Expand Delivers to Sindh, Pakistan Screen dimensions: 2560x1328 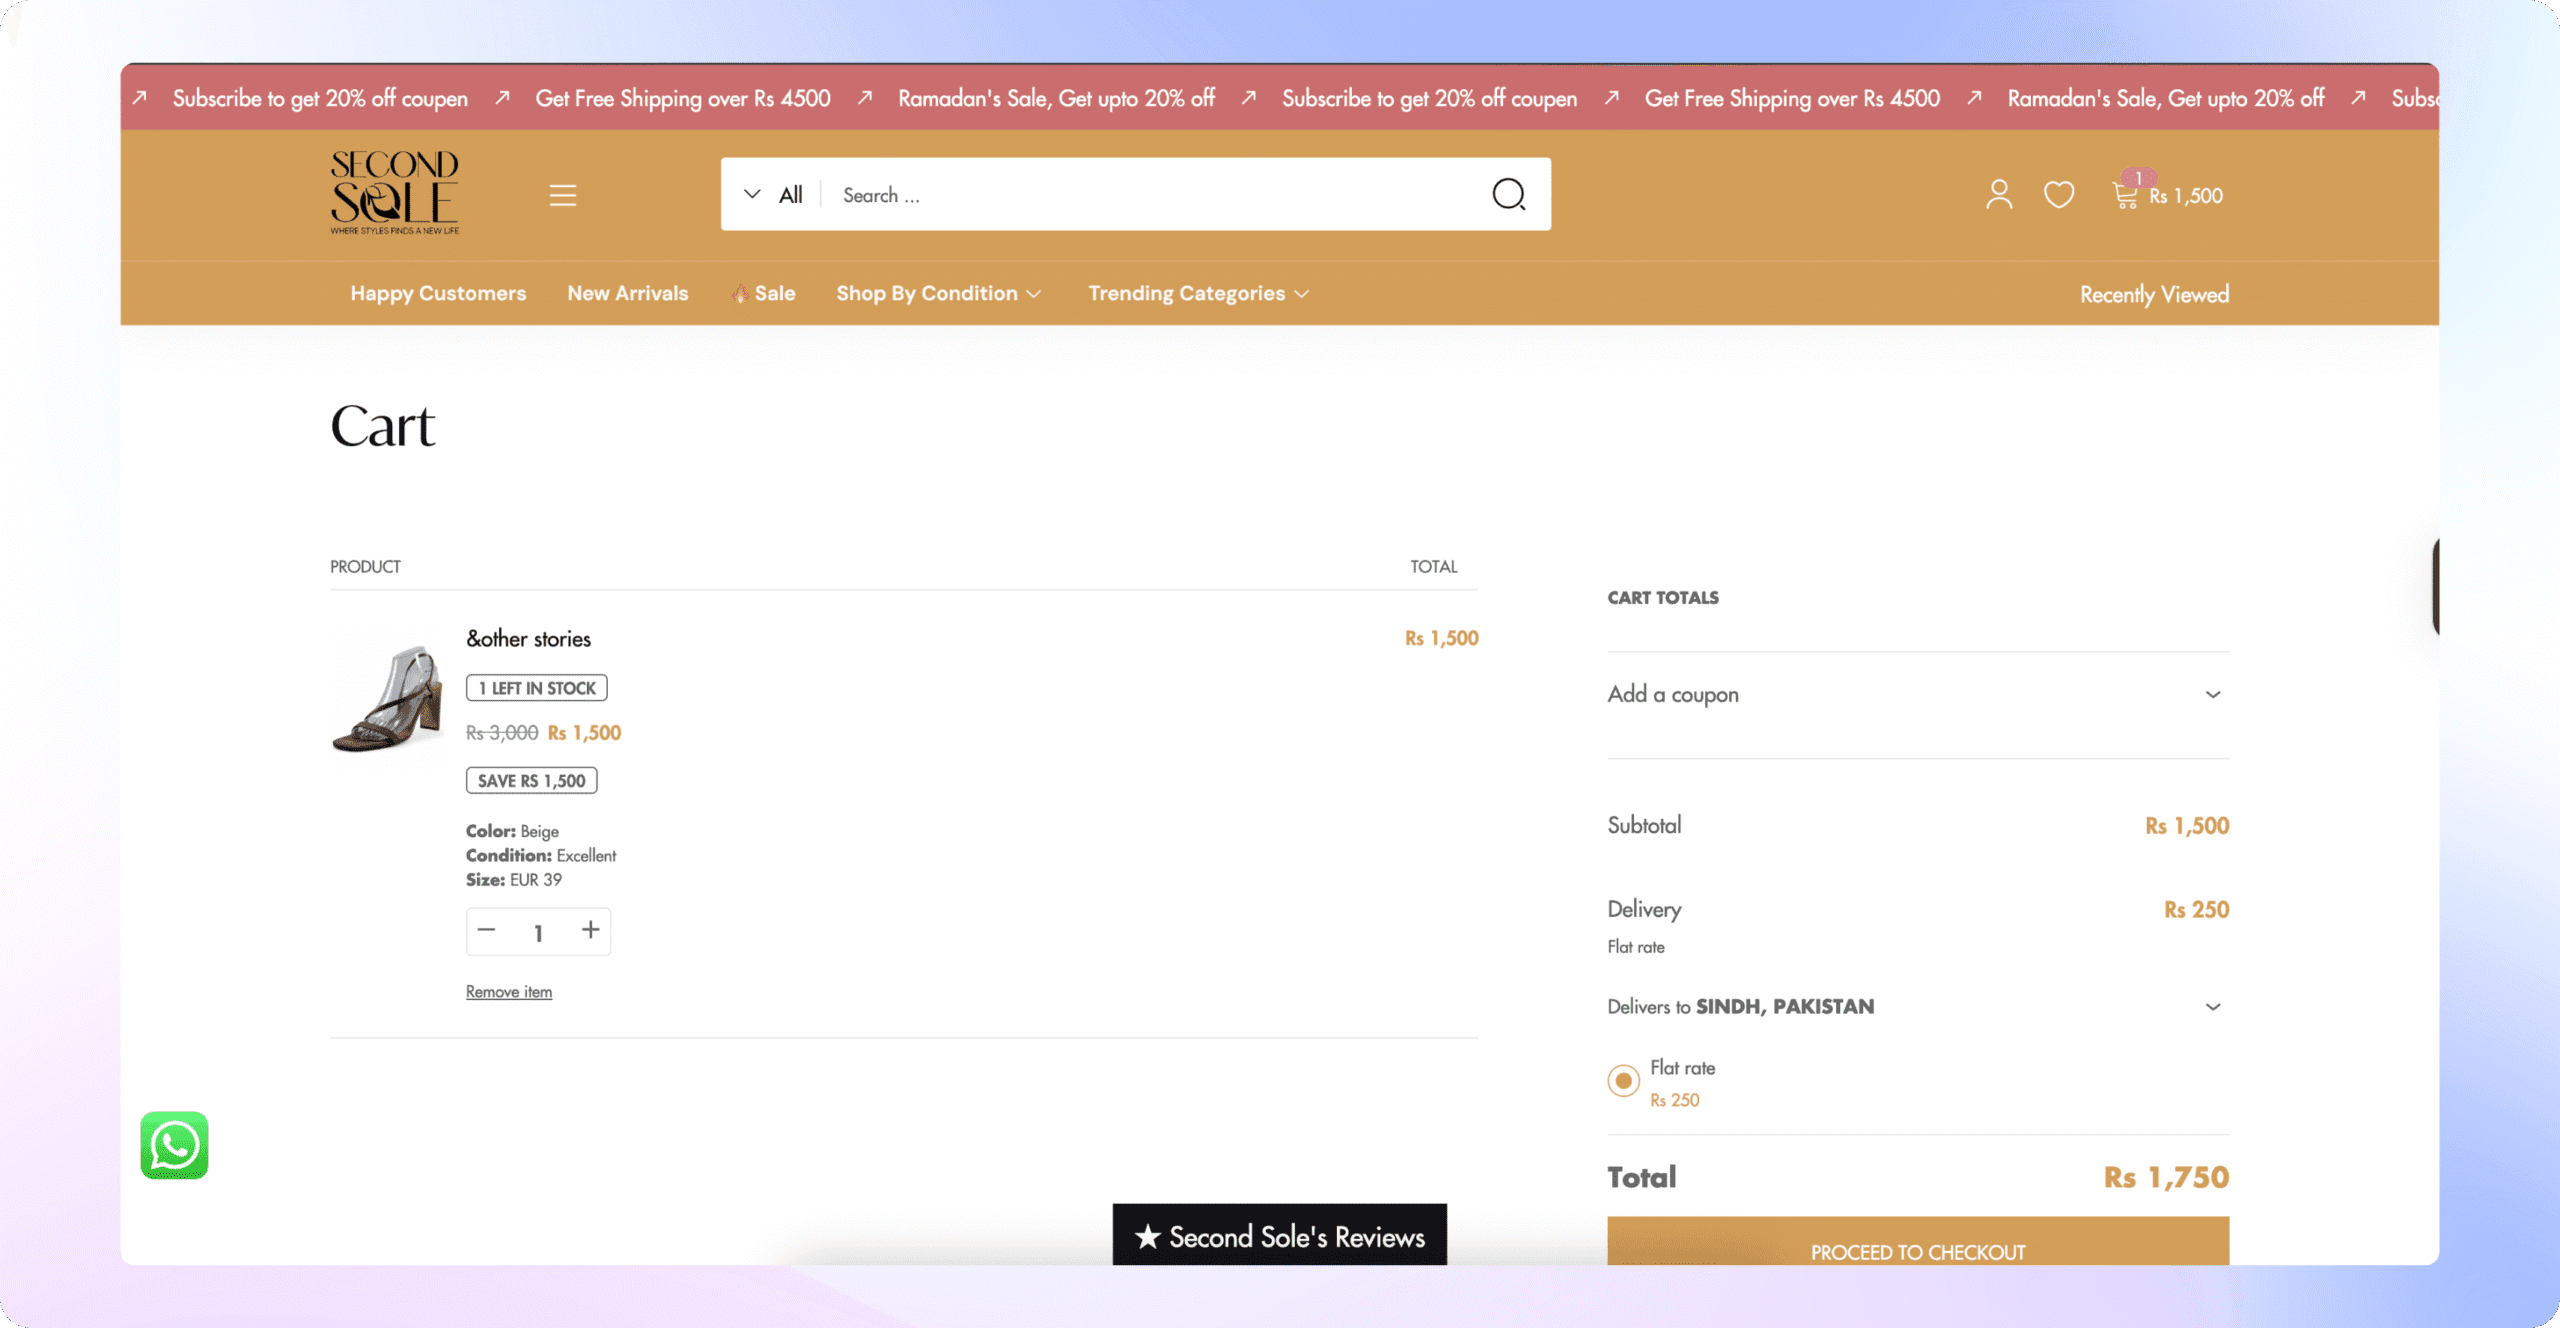tap(1918, 1006)
